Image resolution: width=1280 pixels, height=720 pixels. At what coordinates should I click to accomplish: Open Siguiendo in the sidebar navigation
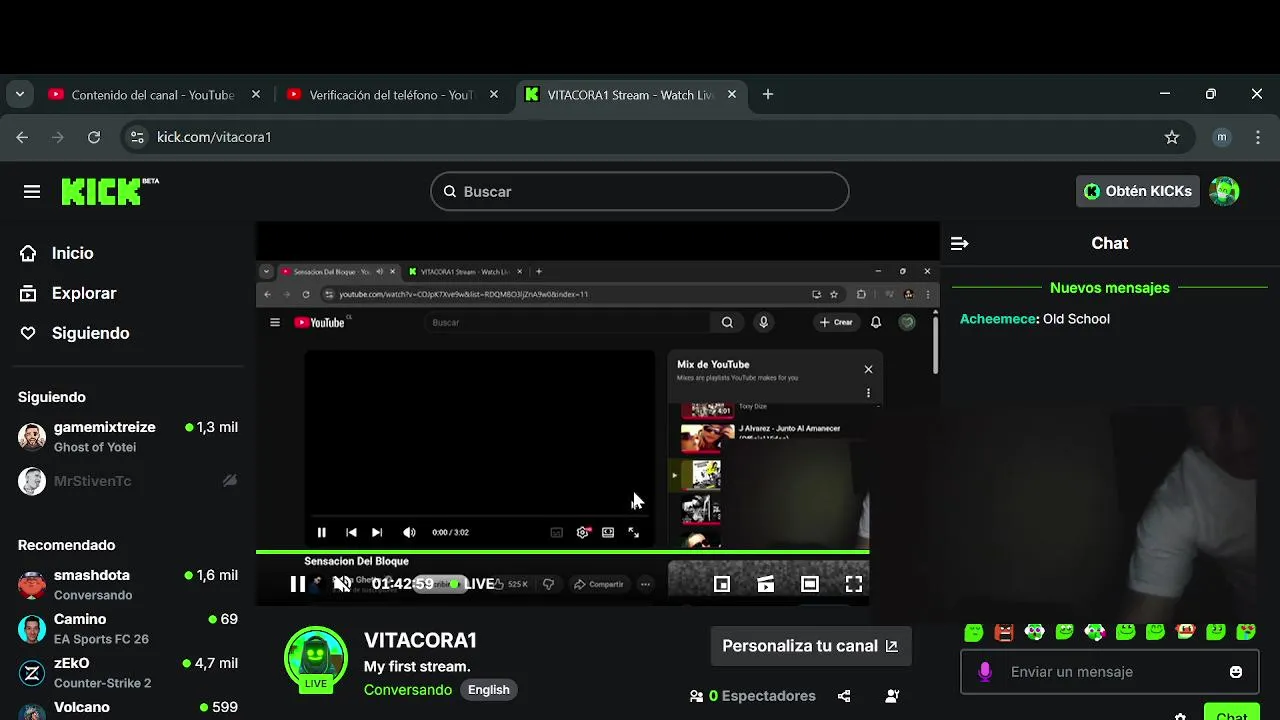(75, 333)
